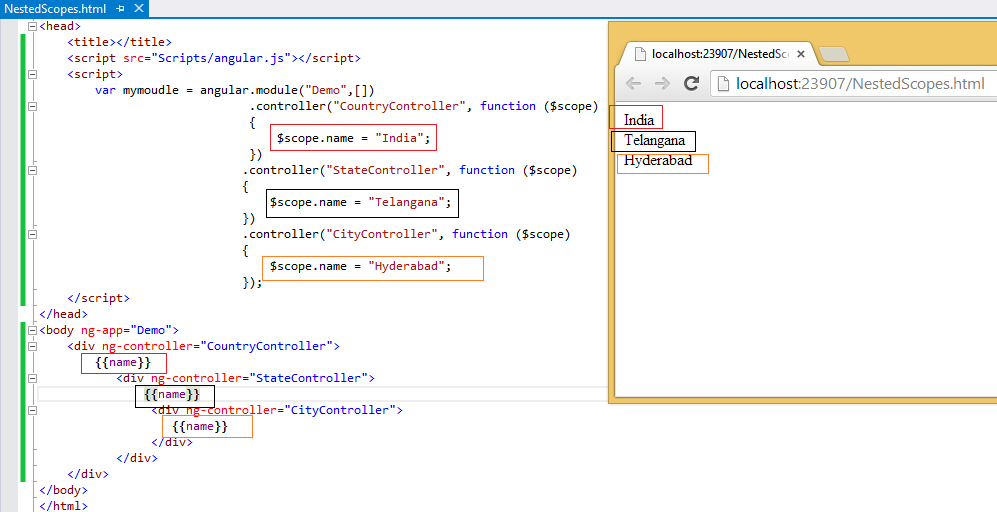
Task: Click the closing </head> tag
Action: point(64,314)
